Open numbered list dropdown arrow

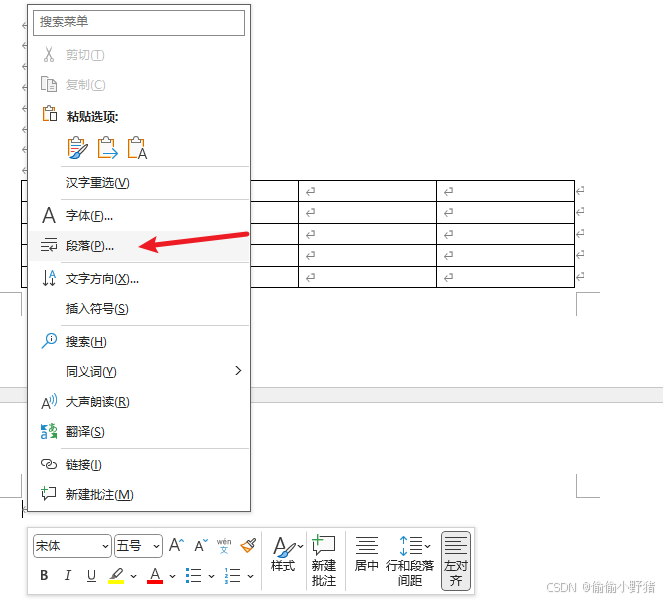click(x=250, y=576)
